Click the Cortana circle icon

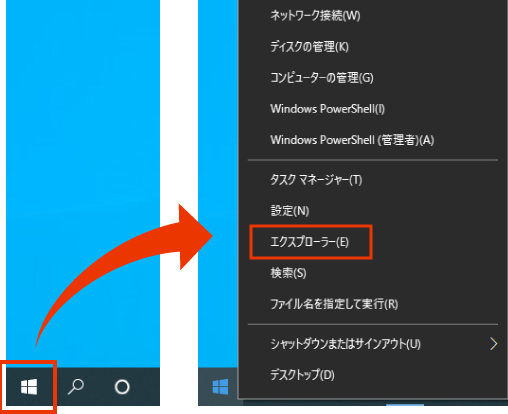[122, 387]
